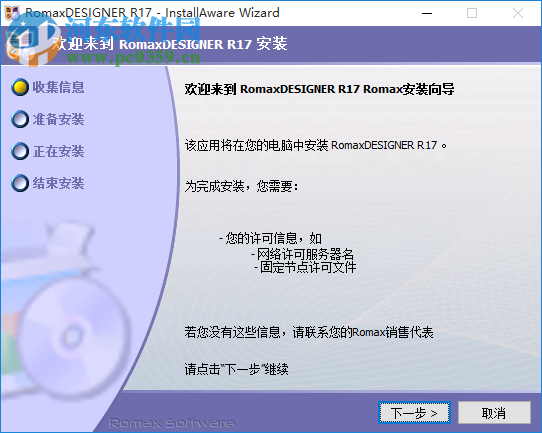Click the installer icon in title bar
This screenshot has height=433, width=542.
click(12, 13)
